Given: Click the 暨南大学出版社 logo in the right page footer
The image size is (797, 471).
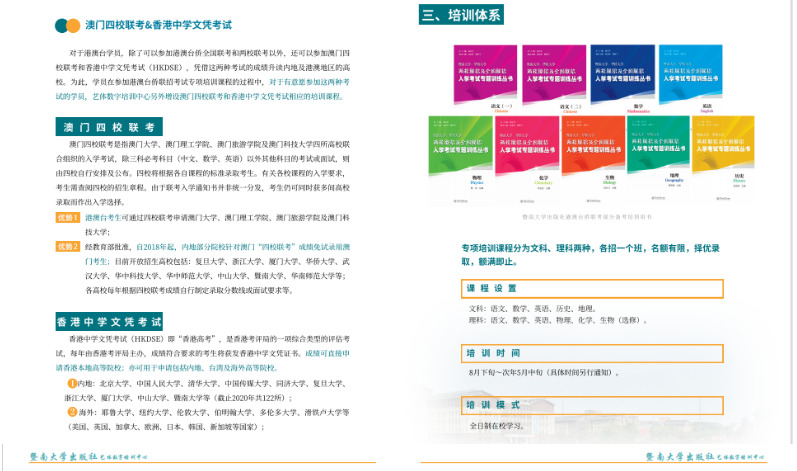Looking at the screenshot, I should 704,456.
